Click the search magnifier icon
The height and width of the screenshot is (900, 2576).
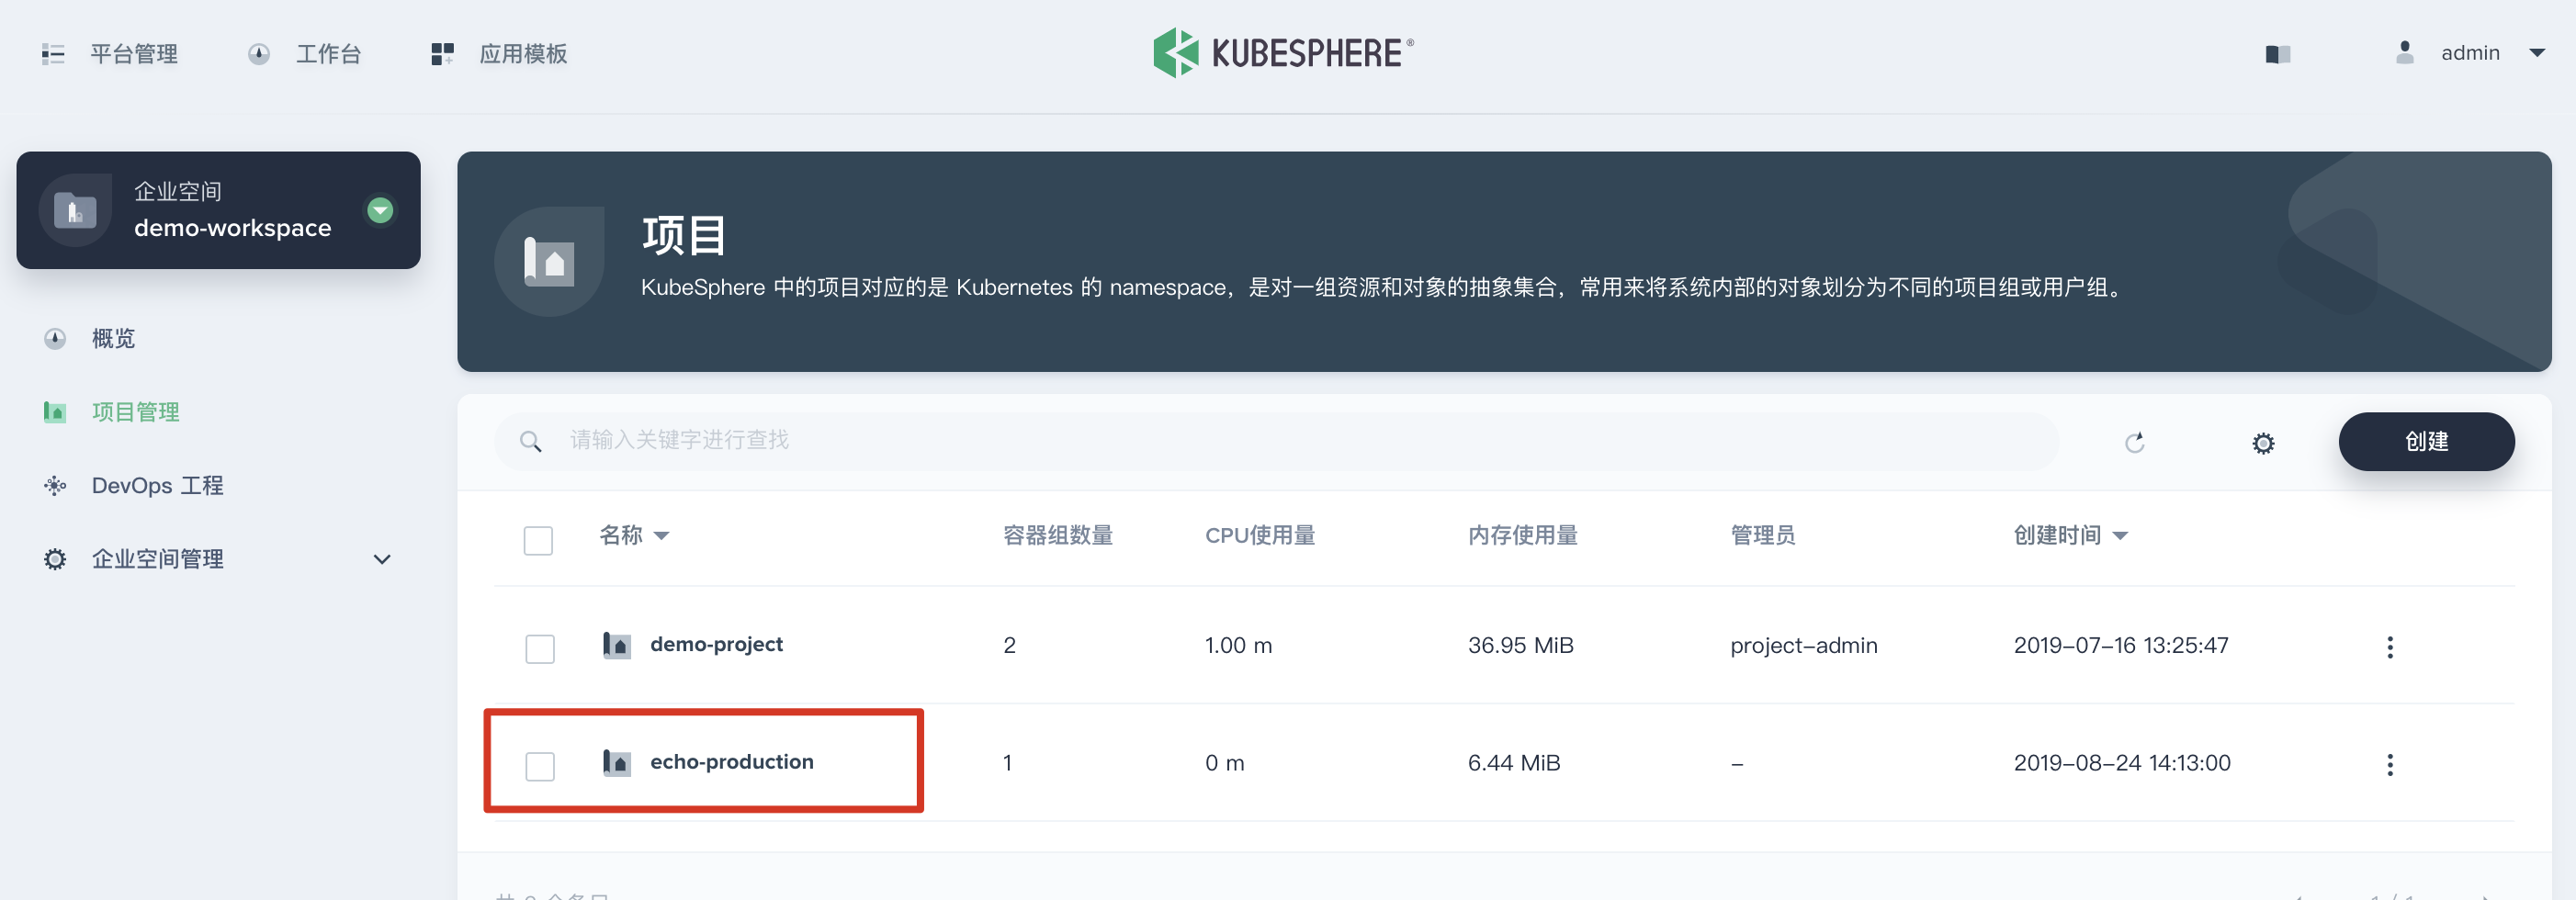click(530, 441)
